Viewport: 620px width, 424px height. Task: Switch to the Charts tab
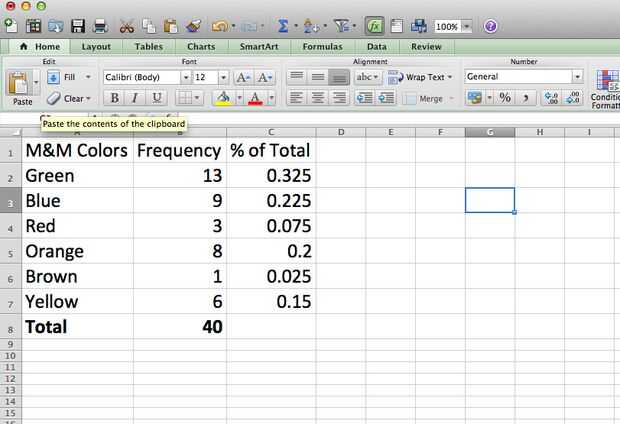(x=201, y=47)
